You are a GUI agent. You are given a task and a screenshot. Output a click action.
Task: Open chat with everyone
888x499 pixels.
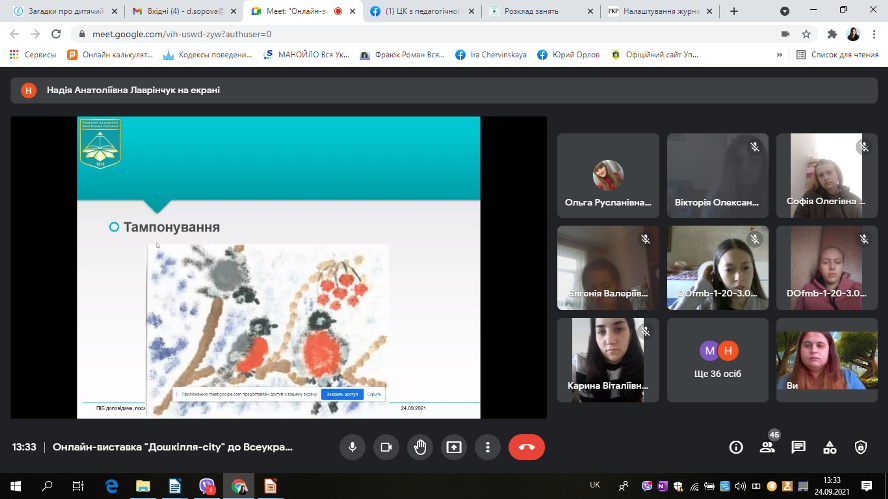pos(799,447)
